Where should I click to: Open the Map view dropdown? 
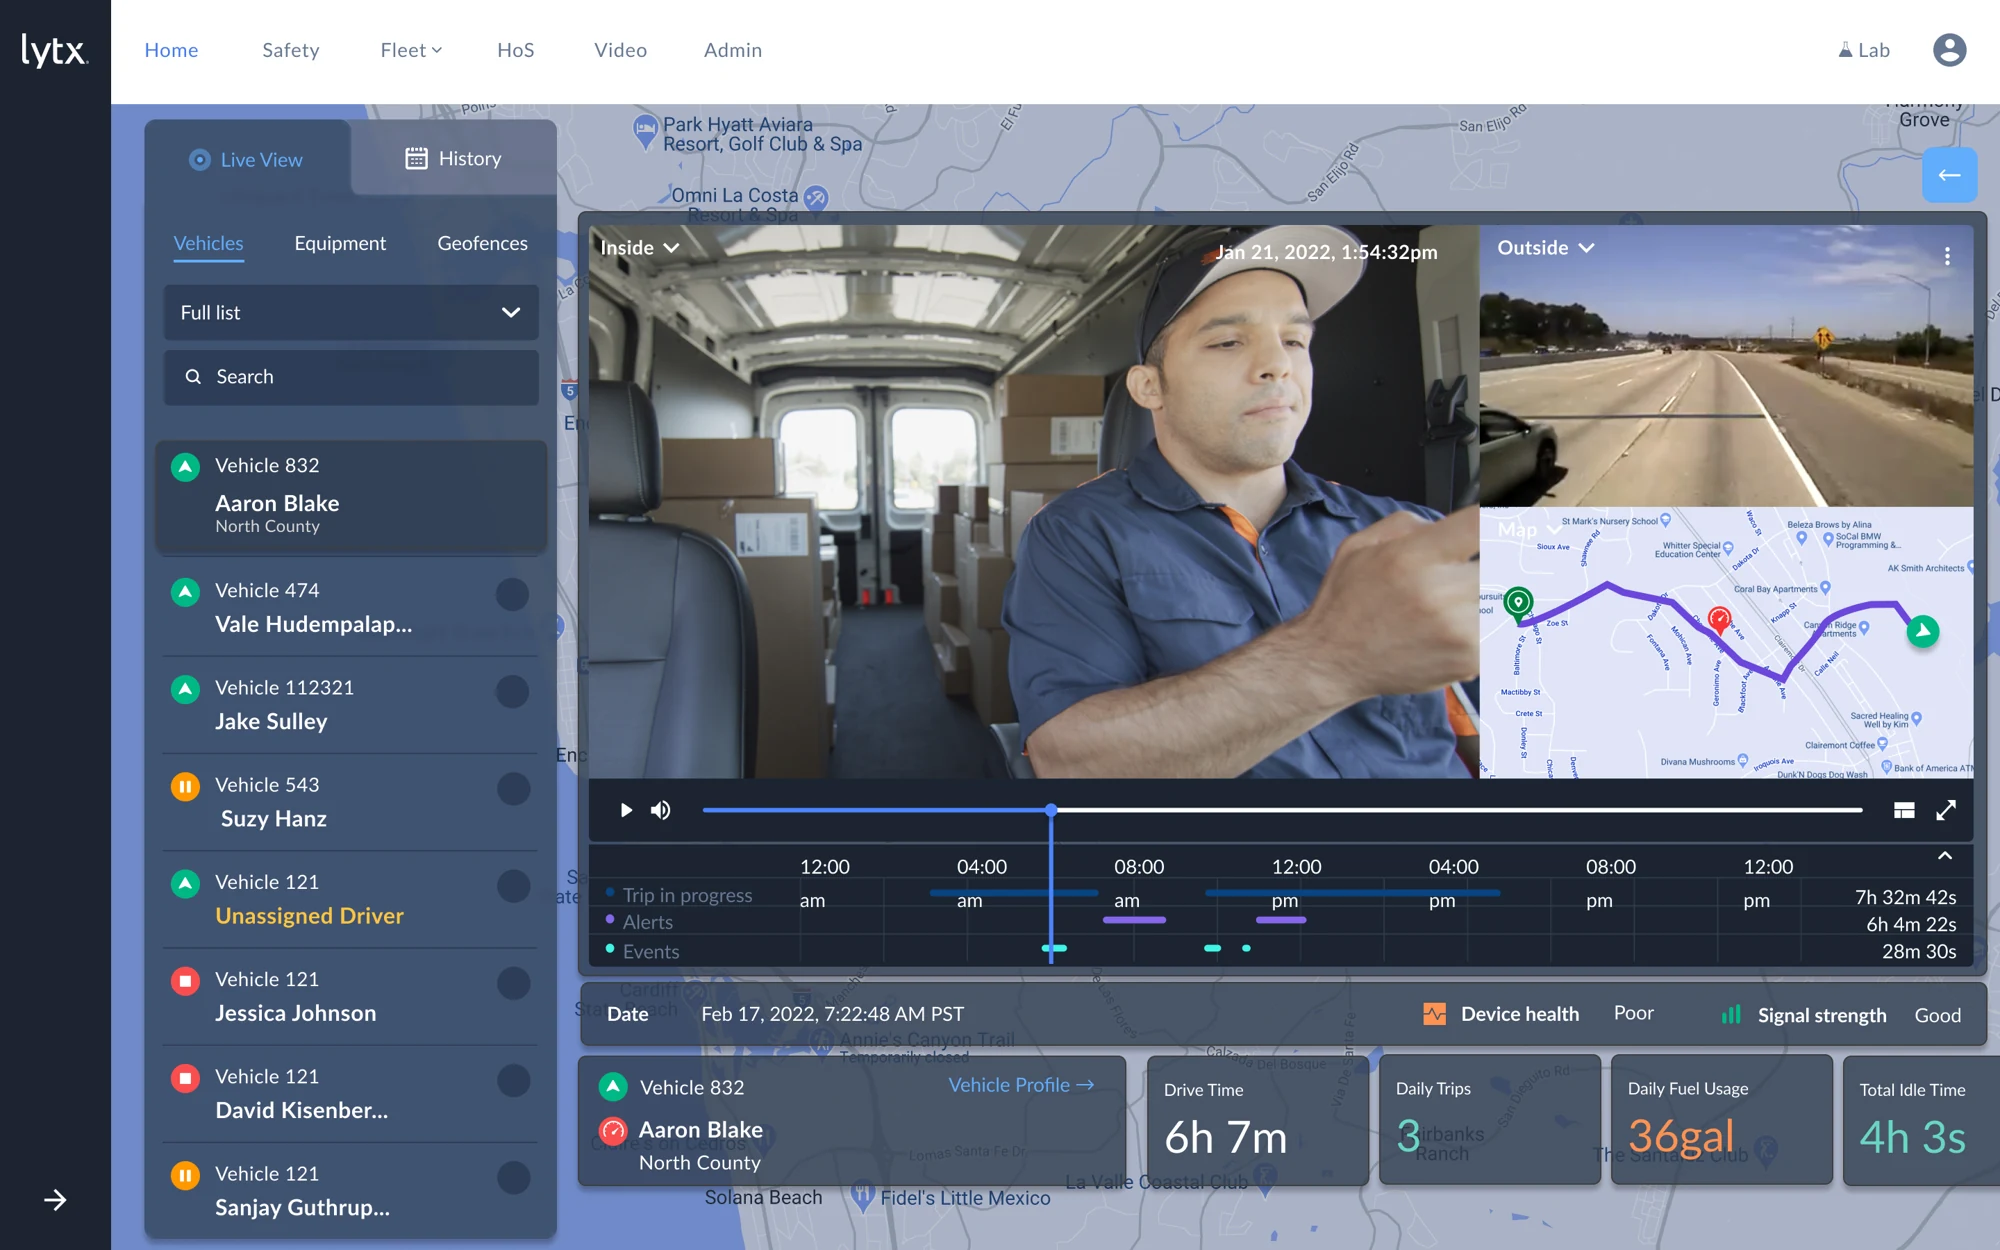(1528, 530)
